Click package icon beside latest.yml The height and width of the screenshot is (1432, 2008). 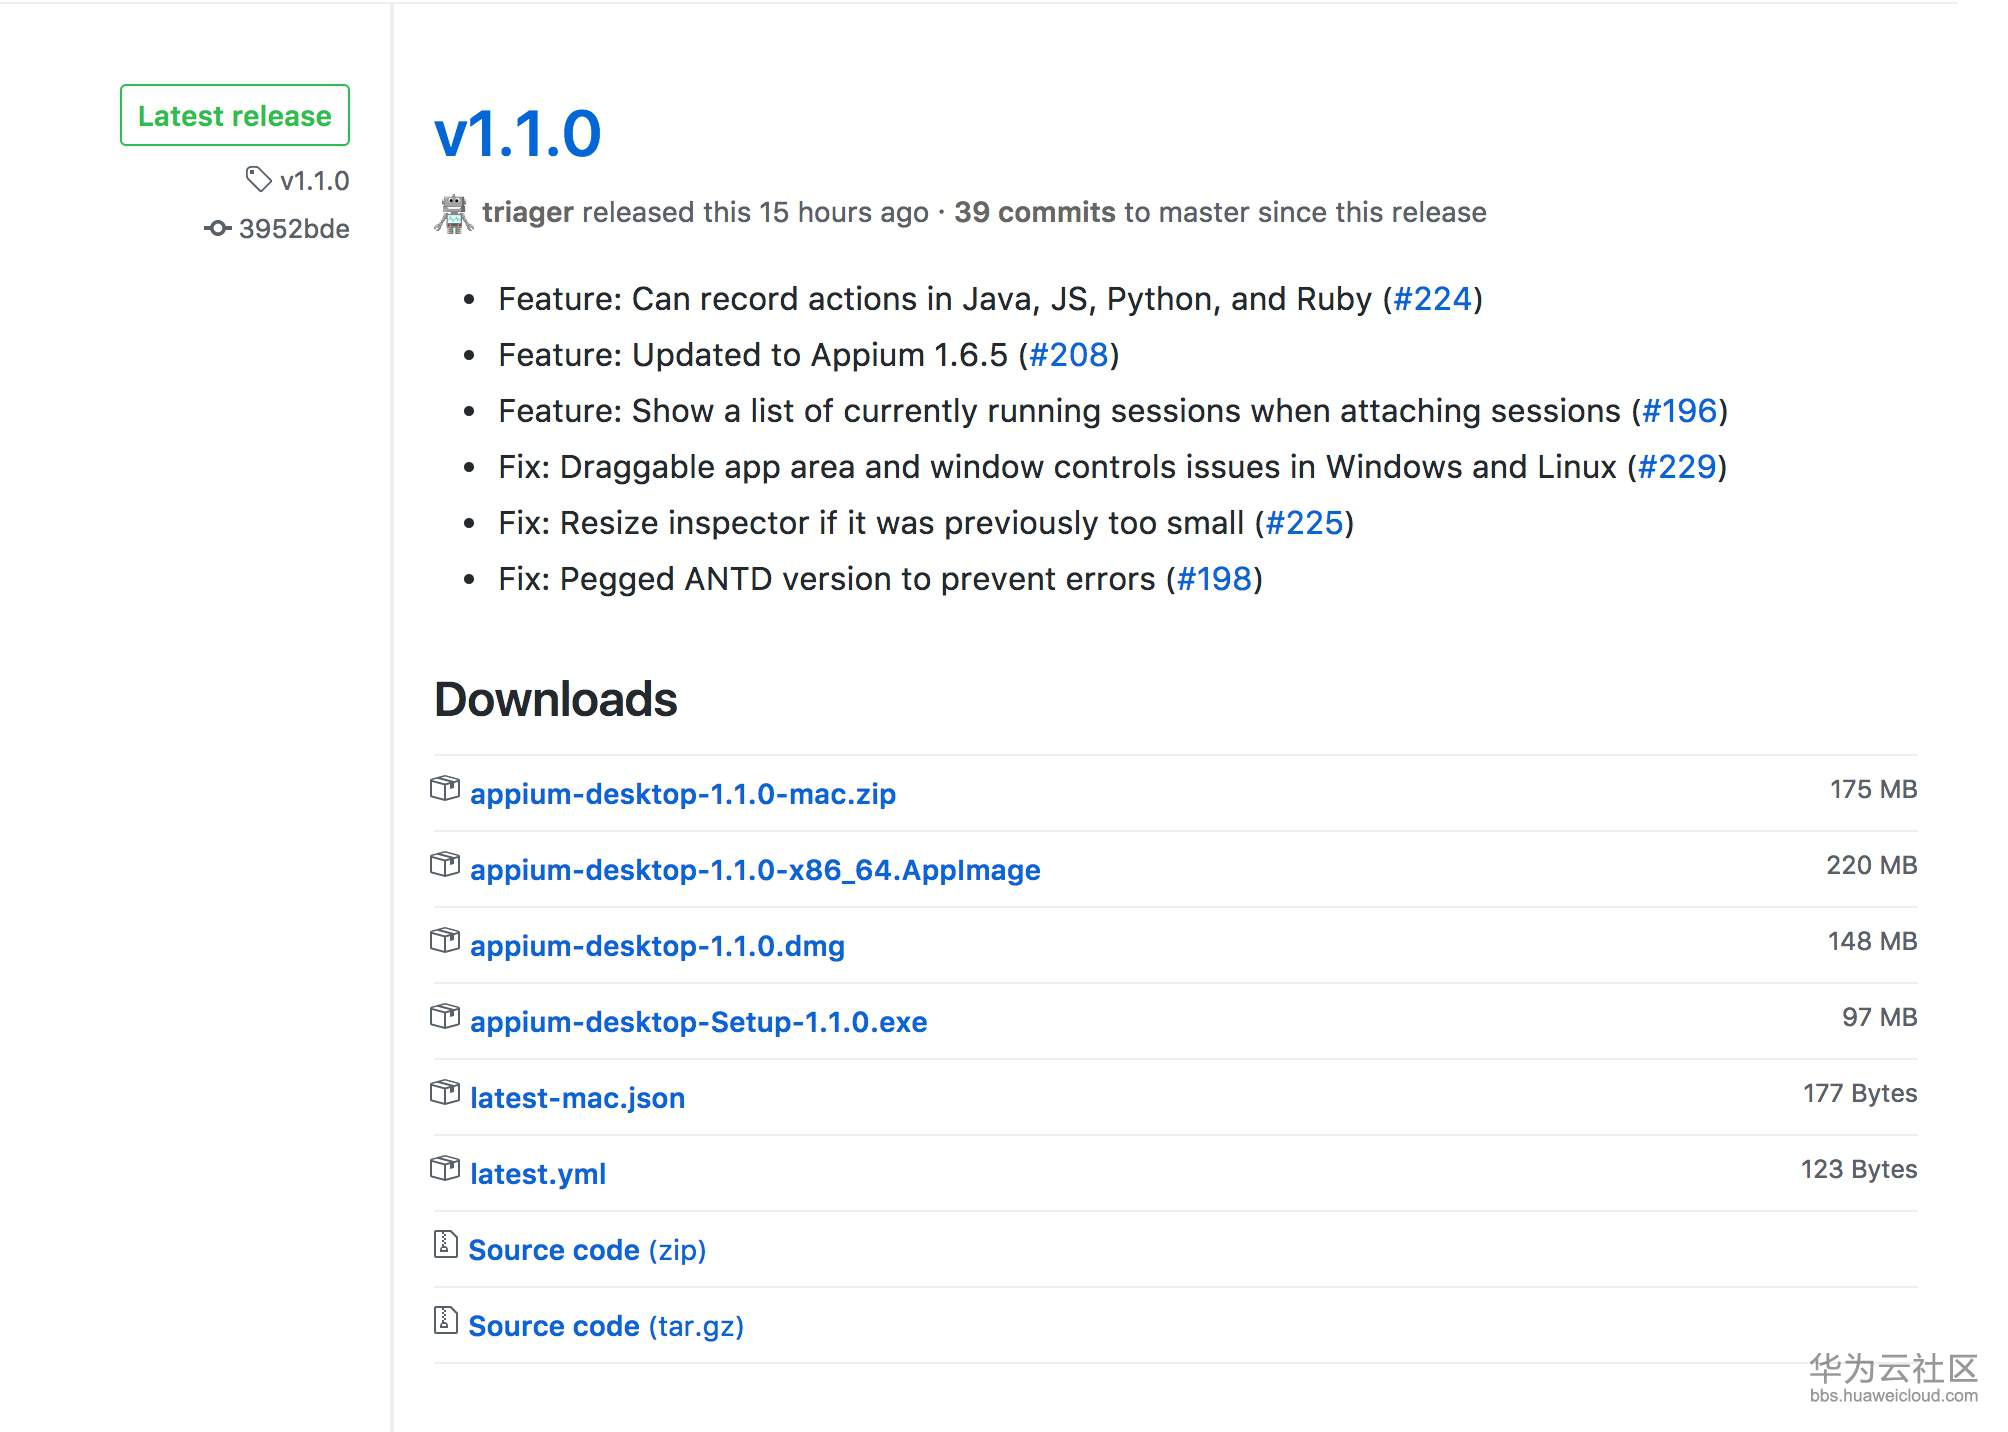pos(445,1169)
